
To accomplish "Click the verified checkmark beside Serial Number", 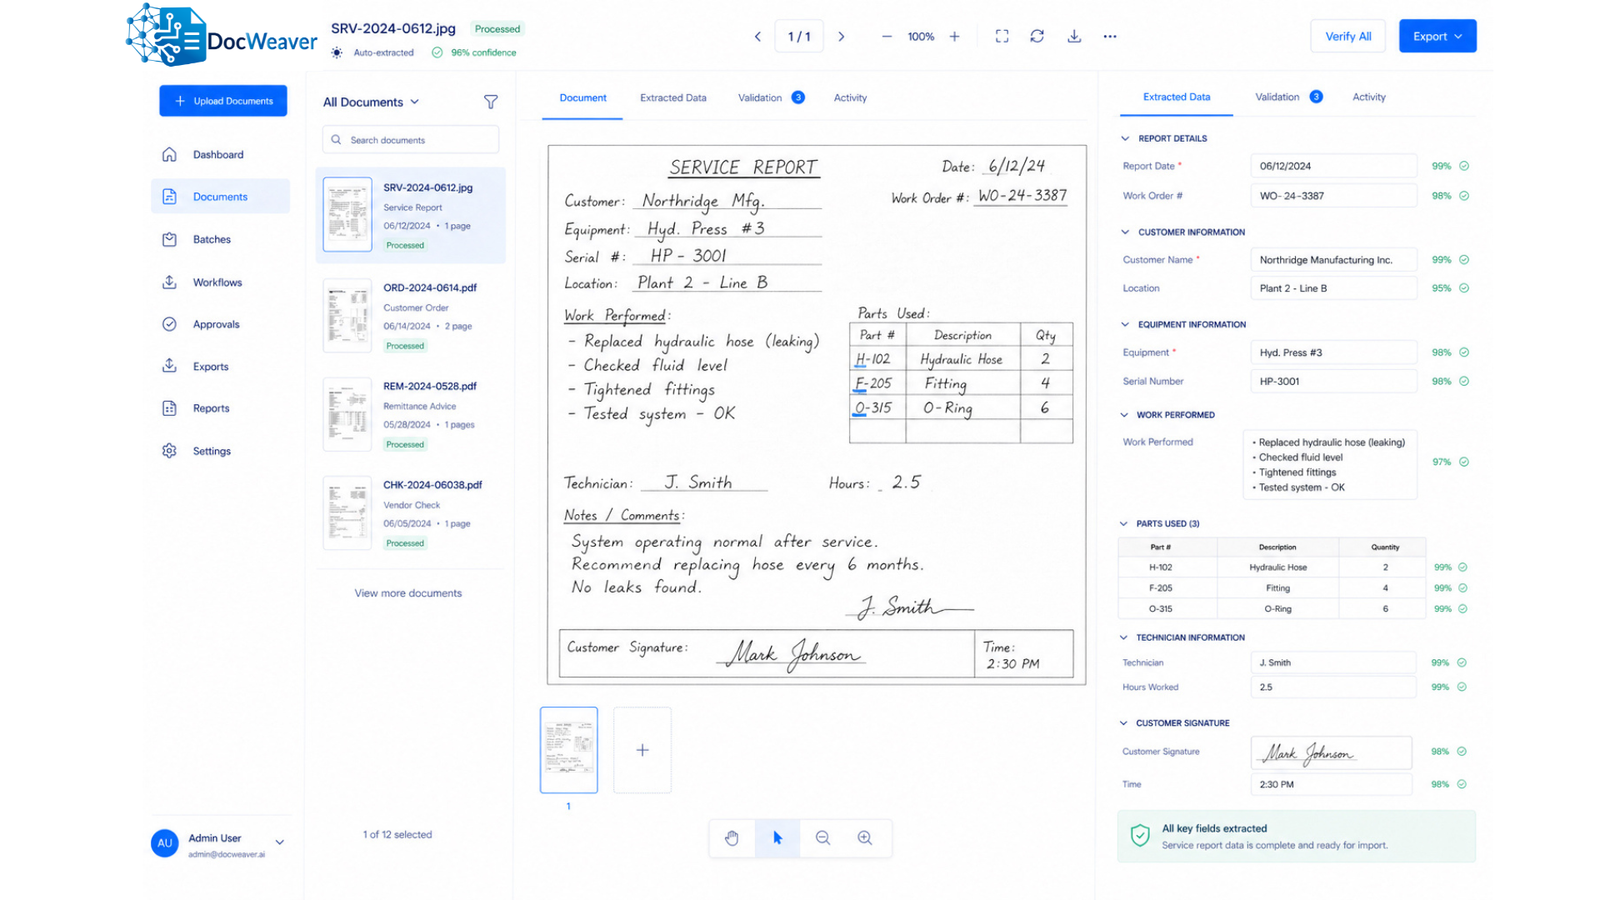I will click(1464, 381).
